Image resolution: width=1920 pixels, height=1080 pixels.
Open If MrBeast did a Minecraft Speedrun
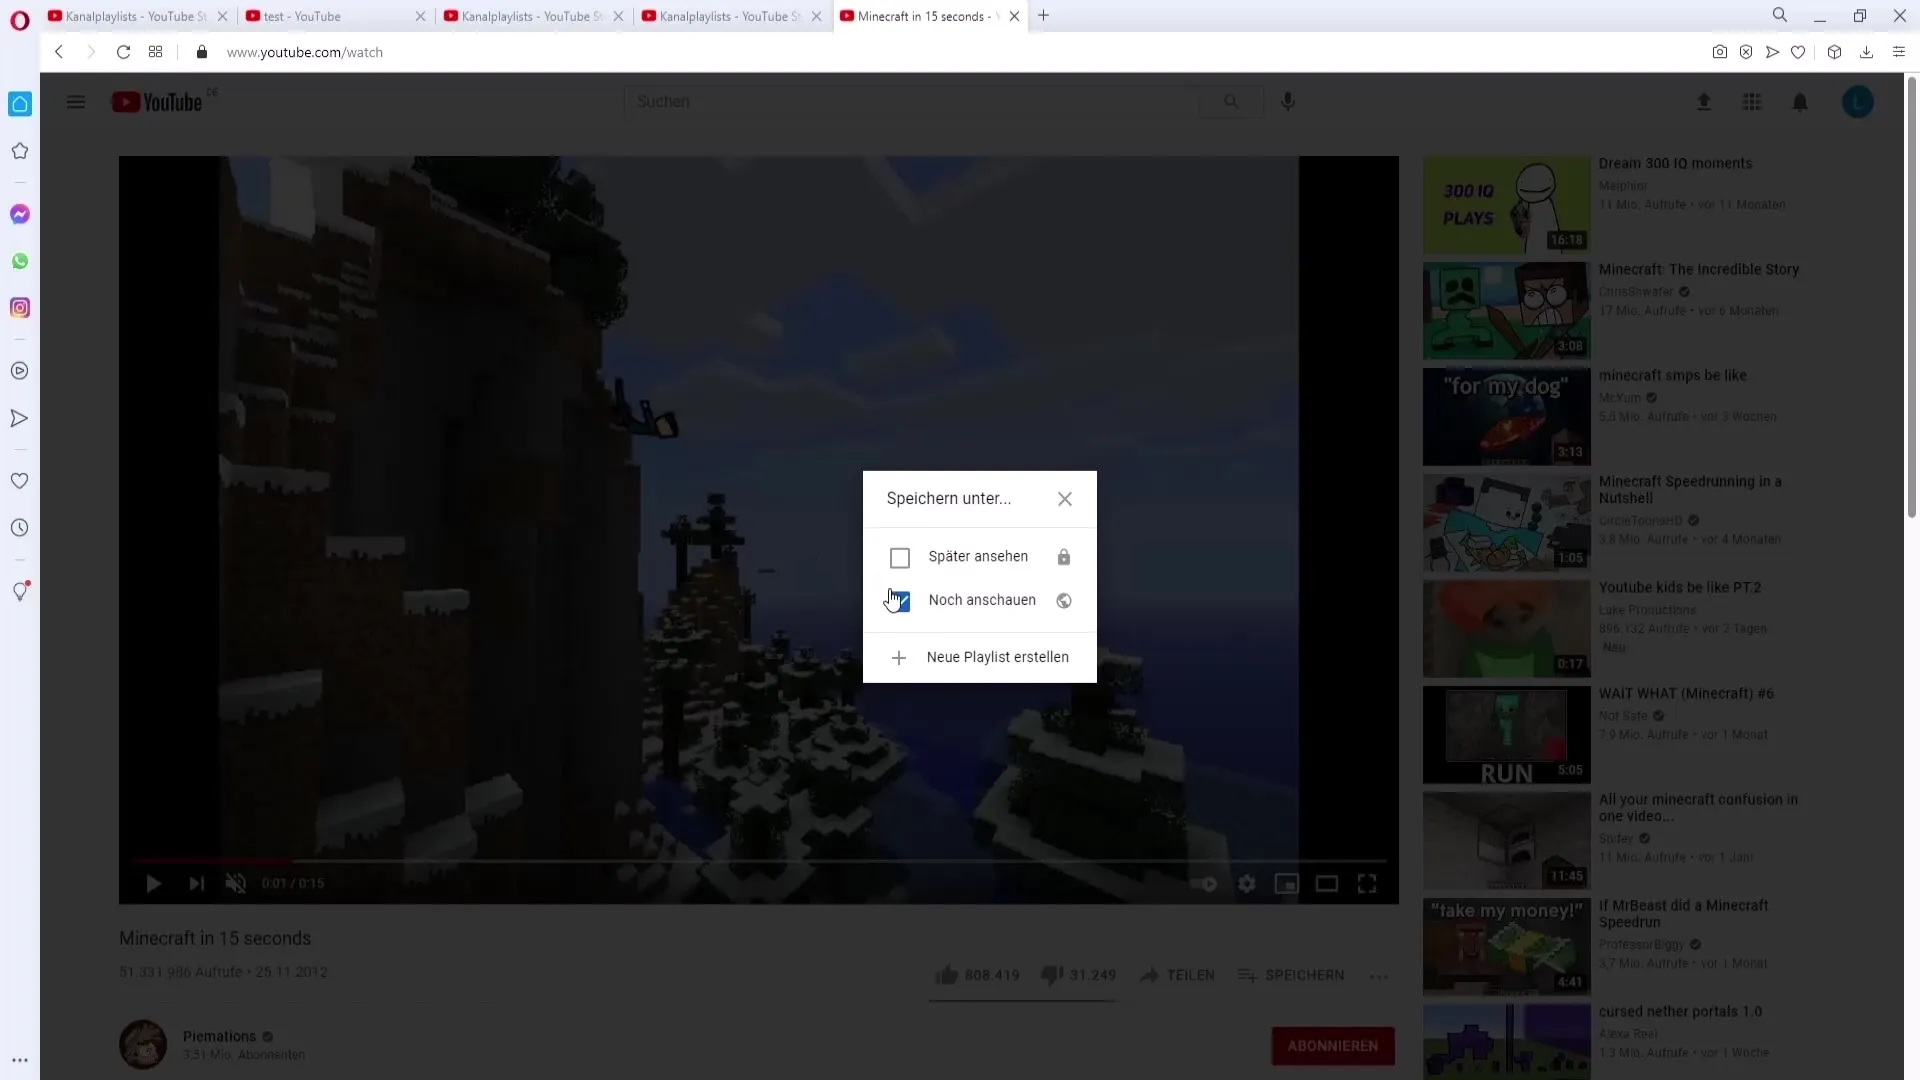[x=1683, y=914]
